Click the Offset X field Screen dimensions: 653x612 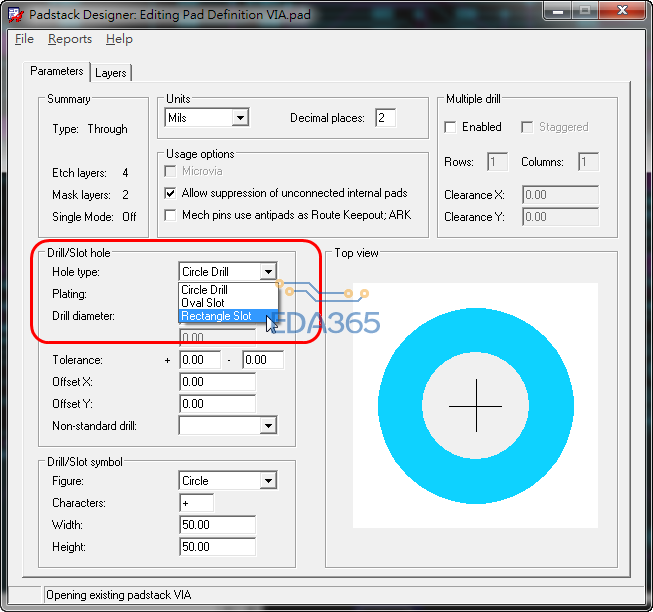217,382
